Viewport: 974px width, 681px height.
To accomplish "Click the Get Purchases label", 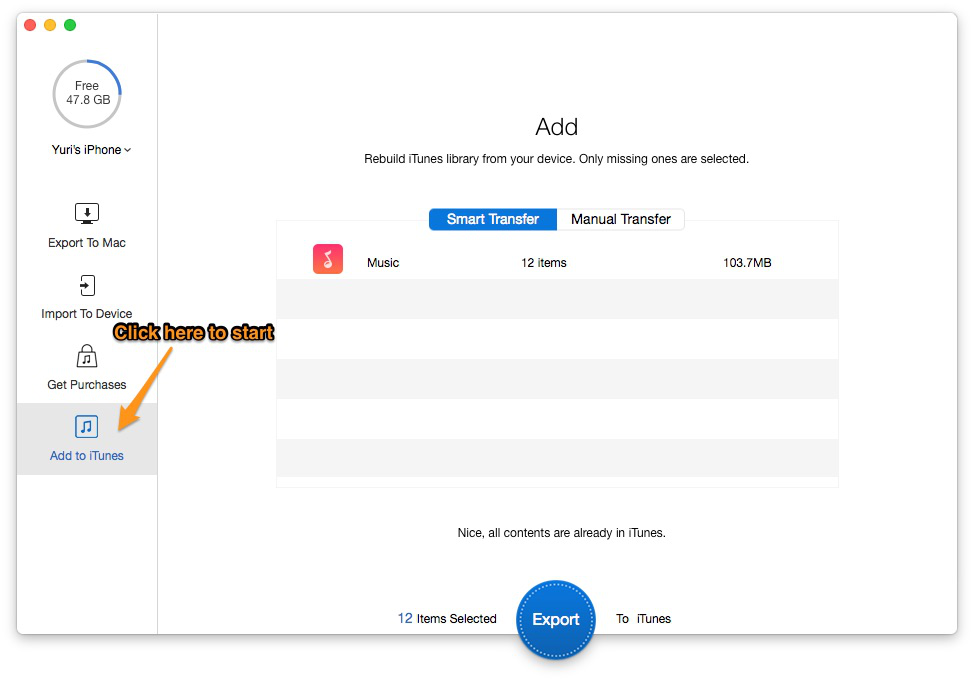I will click(x=87, y=385).
